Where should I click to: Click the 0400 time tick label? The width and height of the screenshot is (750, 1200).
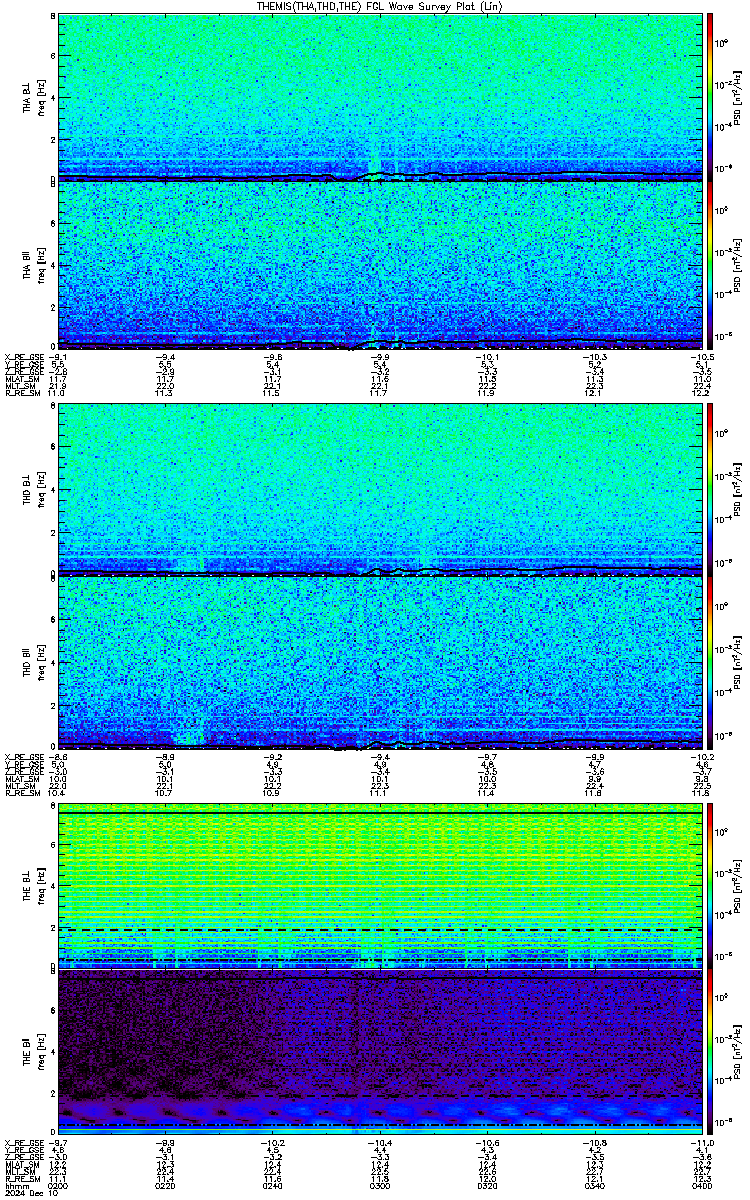[700, 1185]
